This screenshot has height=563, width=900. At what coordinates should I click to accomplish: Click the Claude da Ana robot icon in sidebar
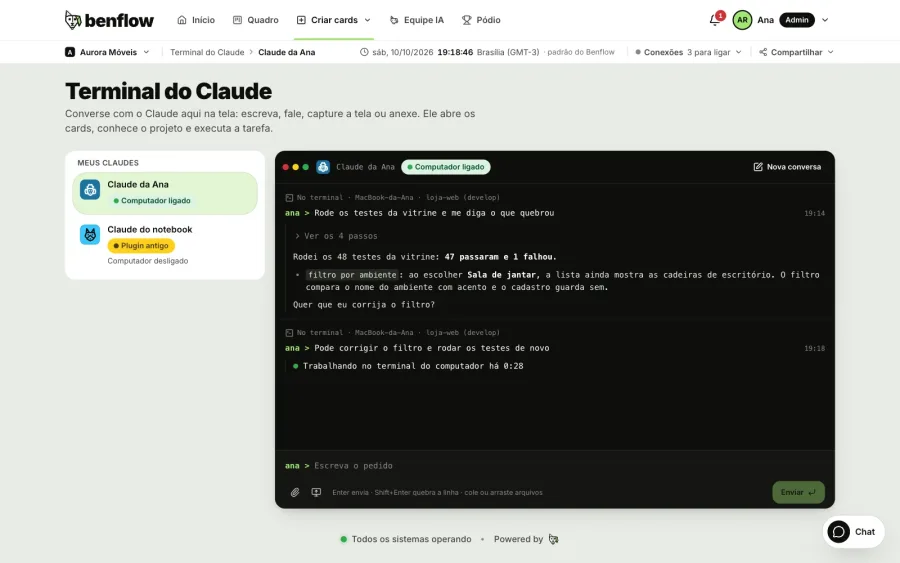(x=90, y=189)
